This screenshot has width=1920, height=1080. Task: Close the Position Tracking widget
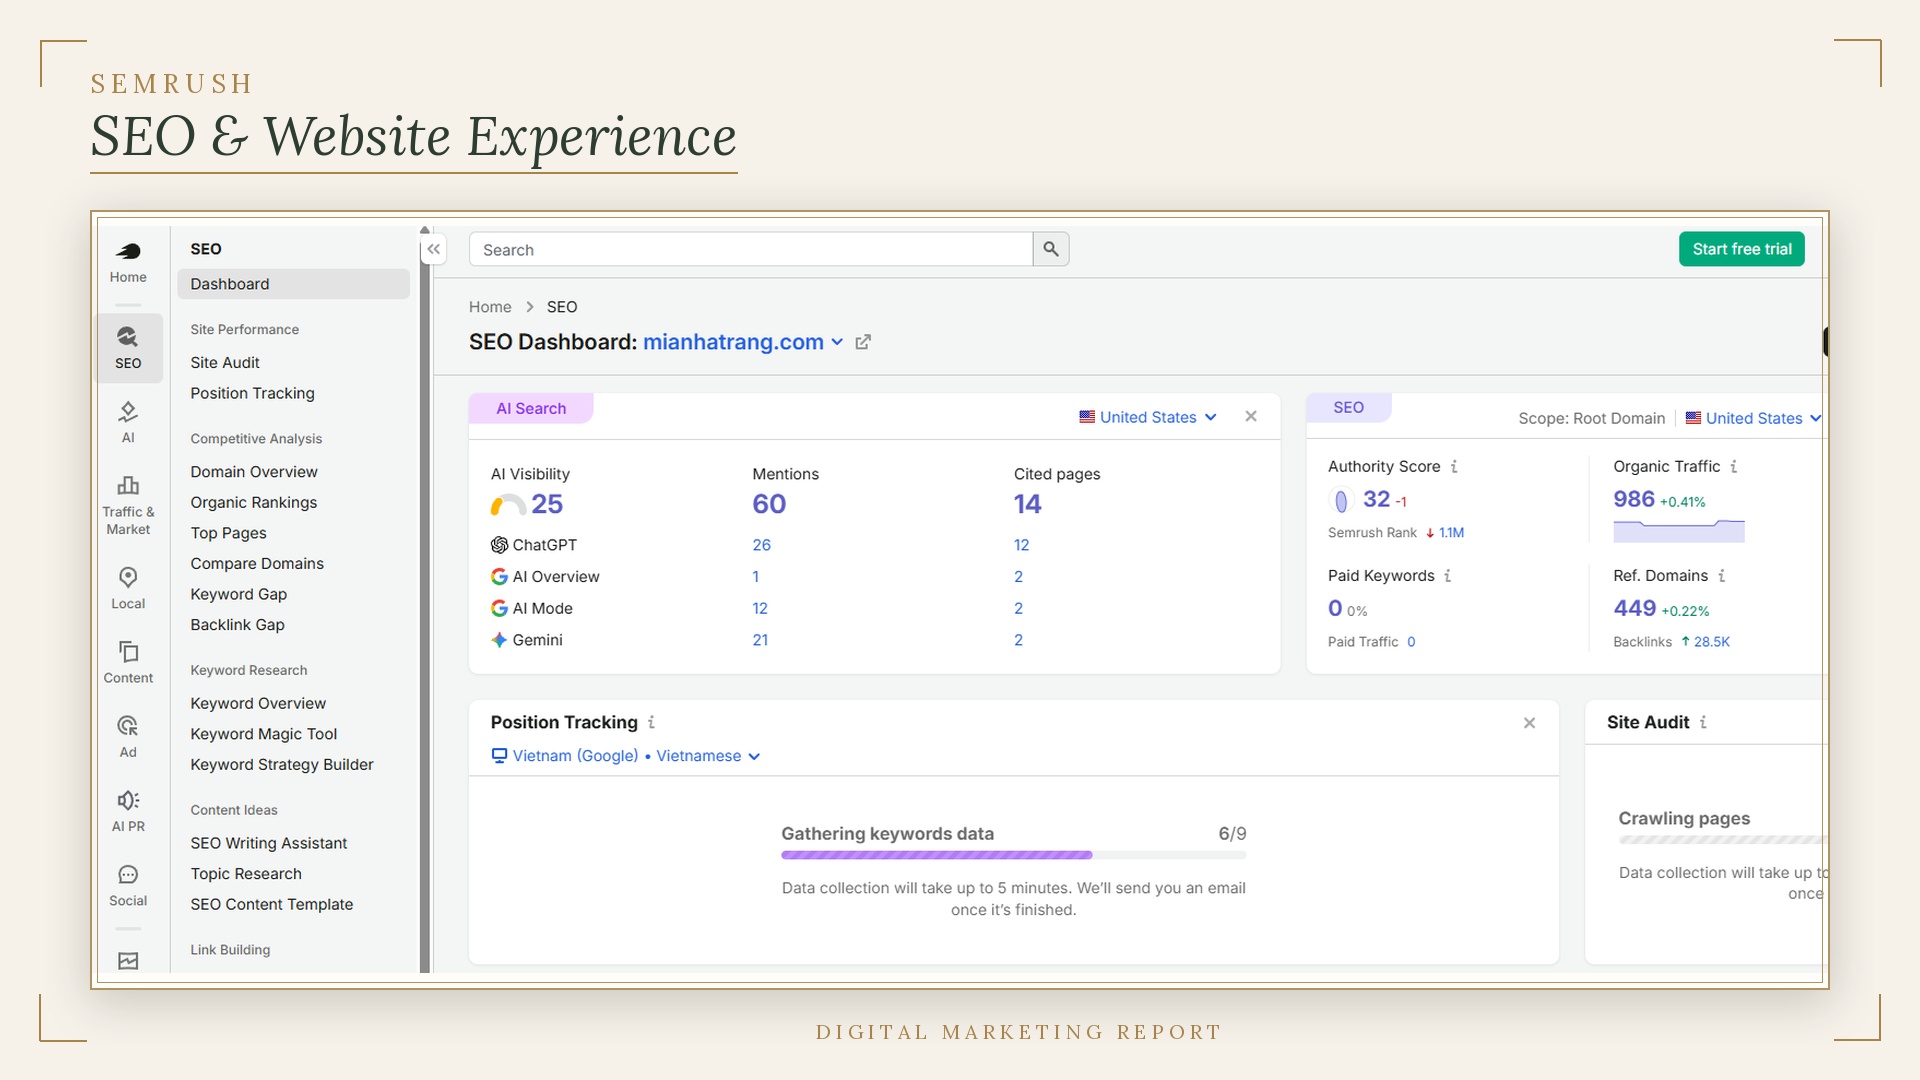(x=1529, y=723)
